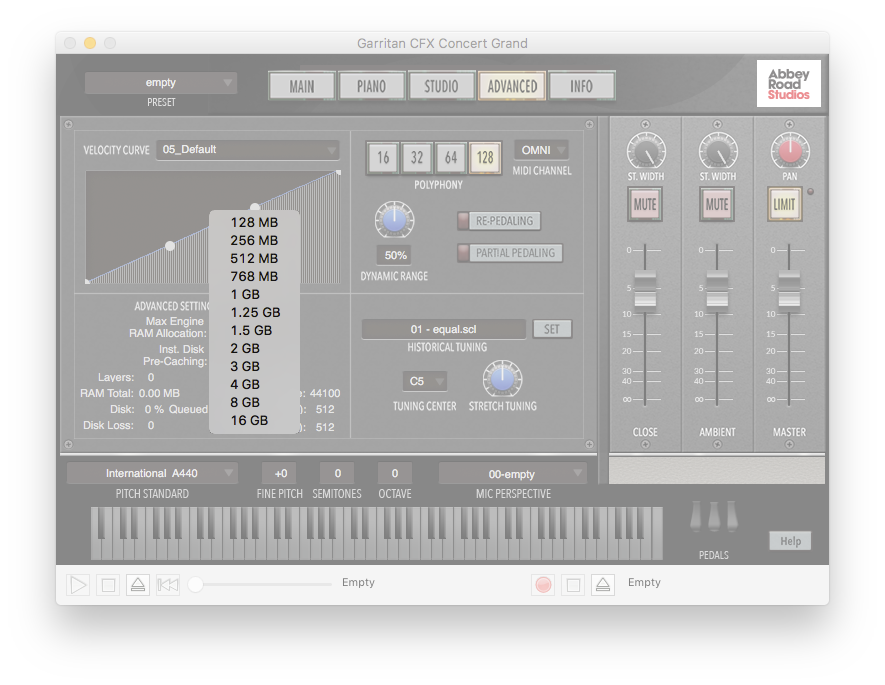Click the Master volume fader
The height and width of the screenshot is (685, 885).
789,289
